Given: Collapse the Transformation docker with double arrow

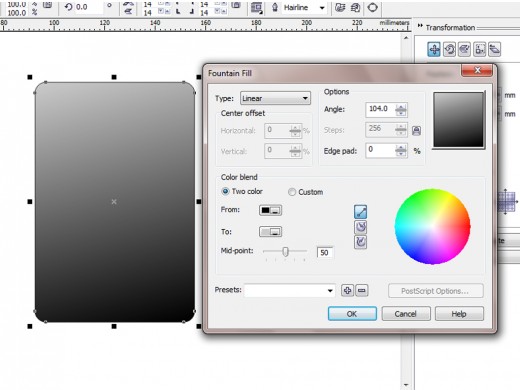Looking at the screenshot, I should point(420,26).
